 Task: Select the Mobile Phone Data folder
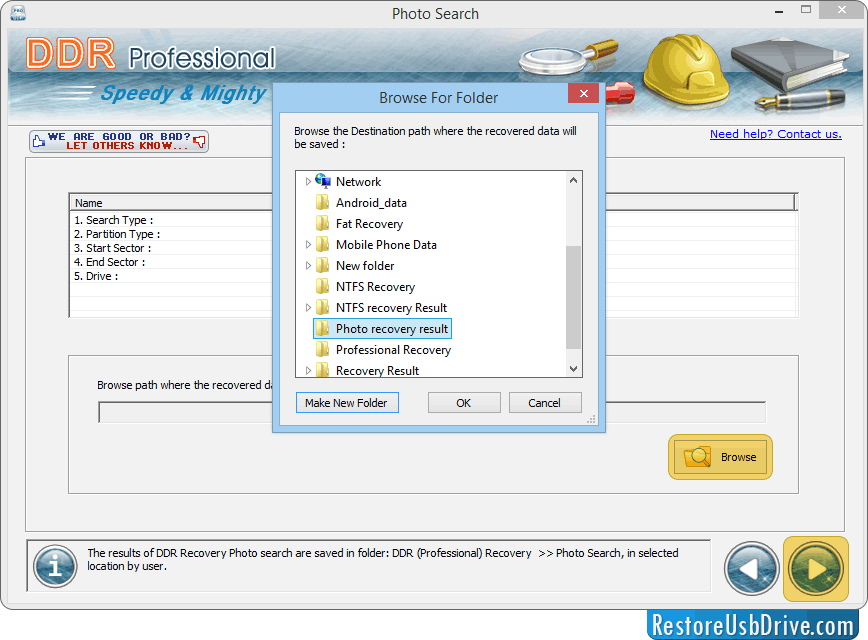click(386, 245)
